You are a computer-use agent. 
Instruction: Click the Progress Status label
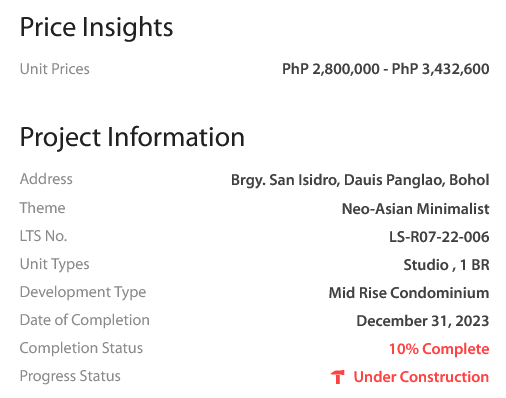click(x=70, y=376)
